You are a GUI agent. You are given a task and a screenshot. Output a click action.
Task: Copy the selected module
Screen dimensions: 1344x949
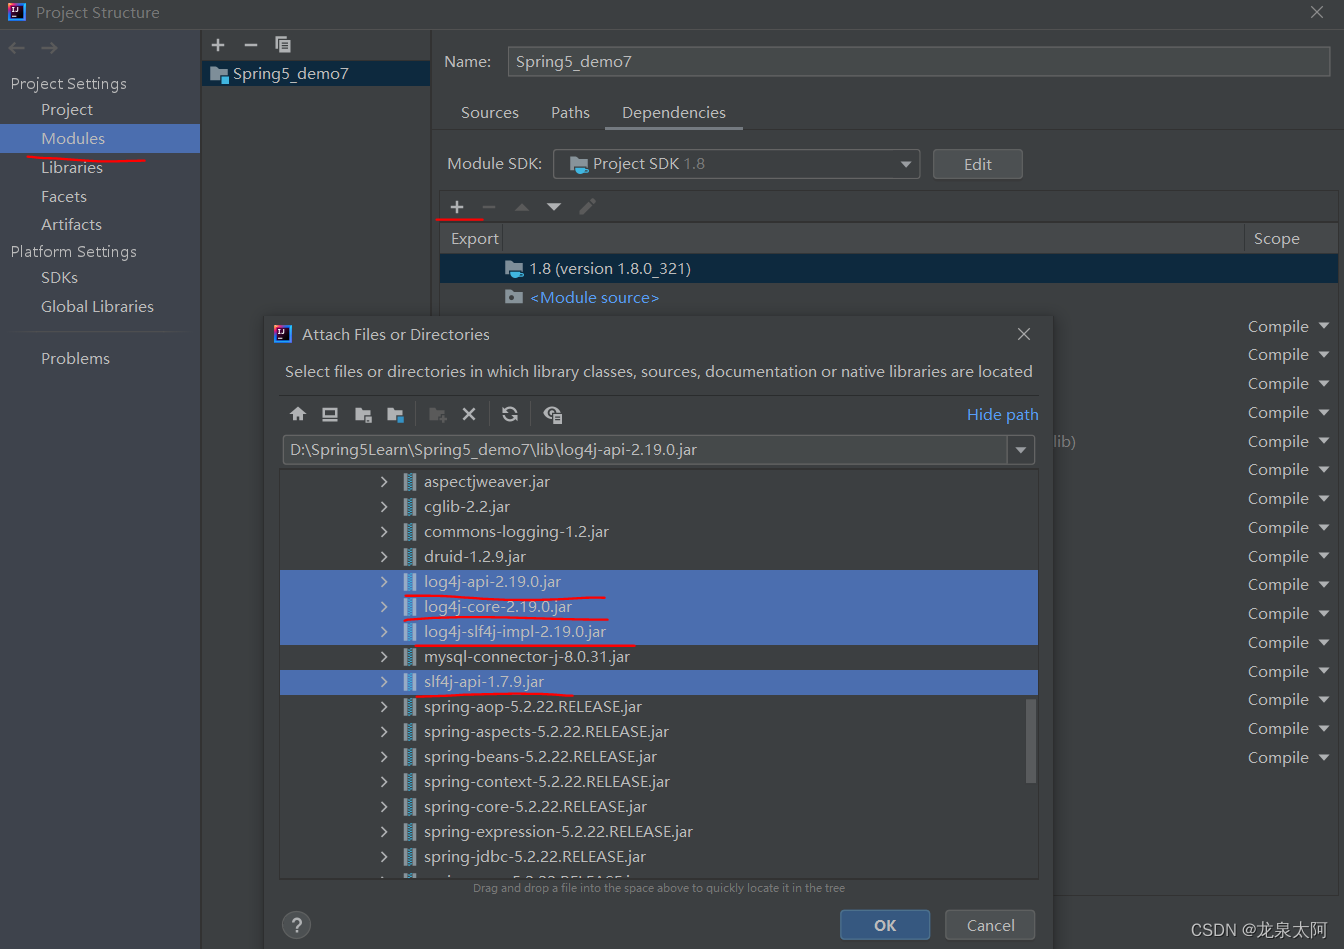click(283, 45)
